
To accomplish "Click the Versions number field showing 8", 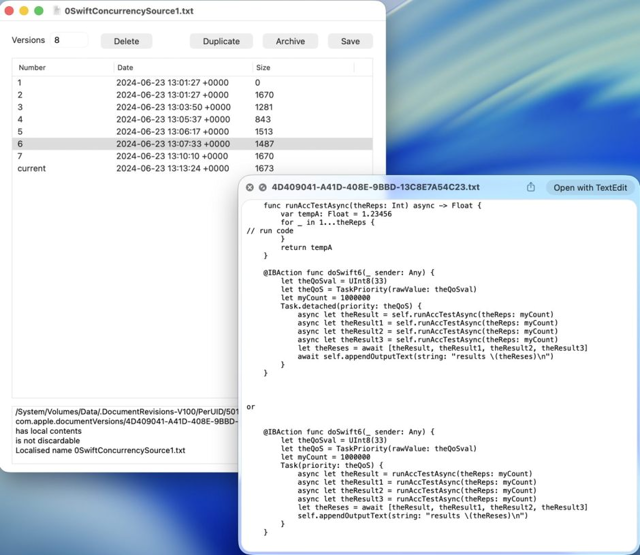I will [69, 40].
